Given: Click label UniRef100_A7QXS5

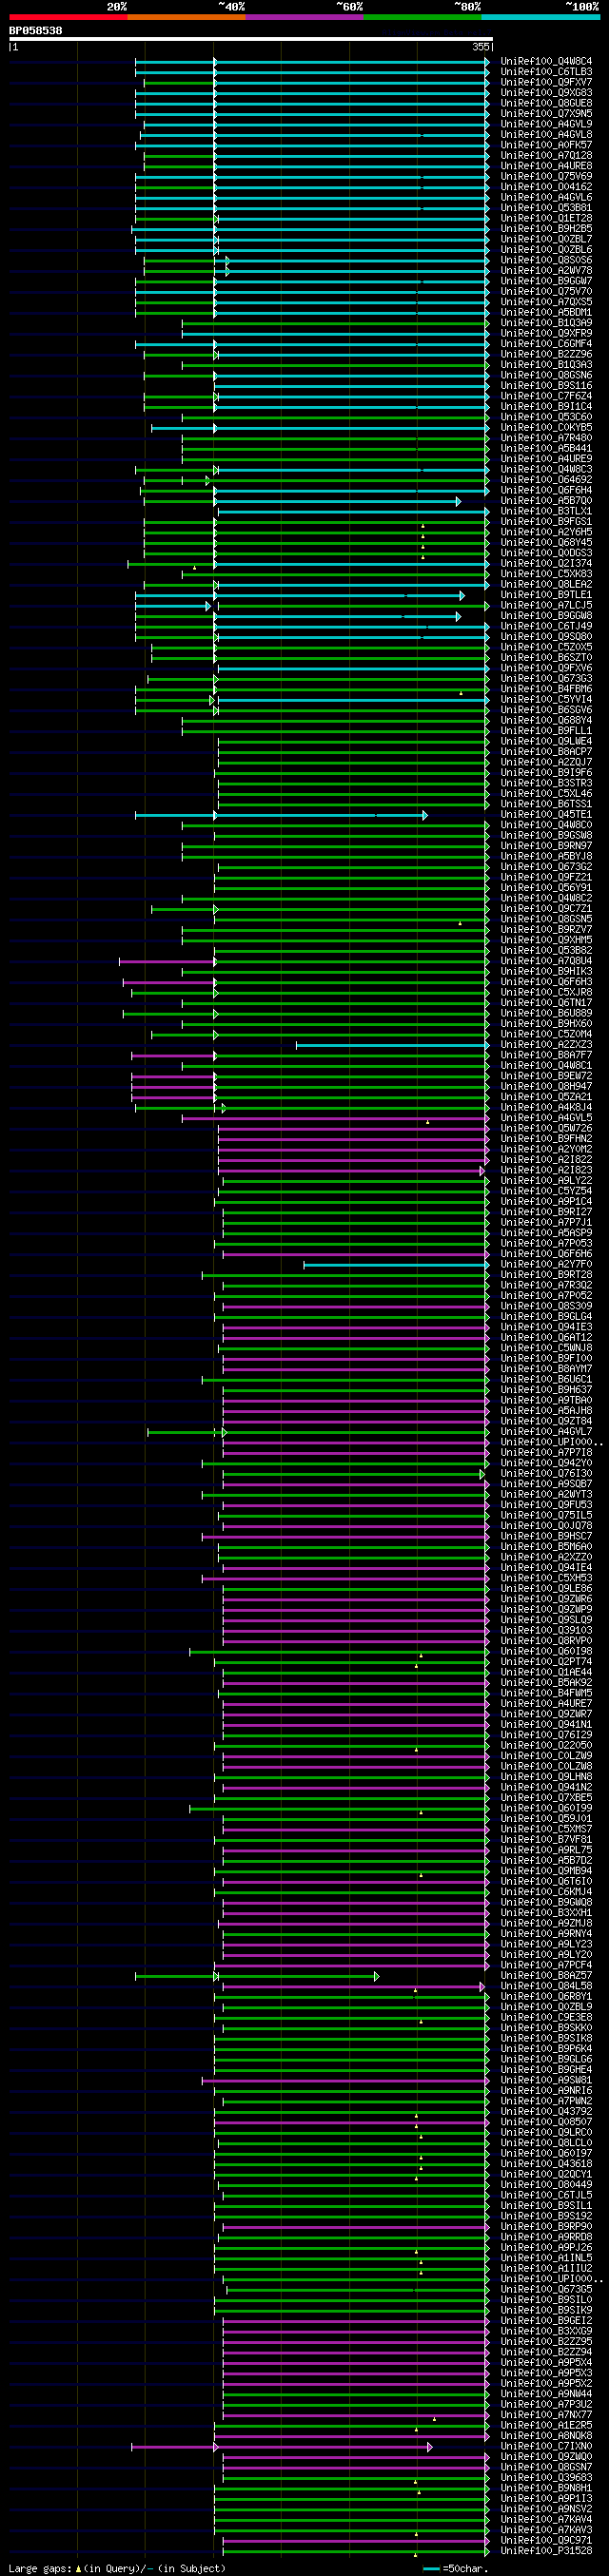Looking at the screenshot, I should coord(546,302).
